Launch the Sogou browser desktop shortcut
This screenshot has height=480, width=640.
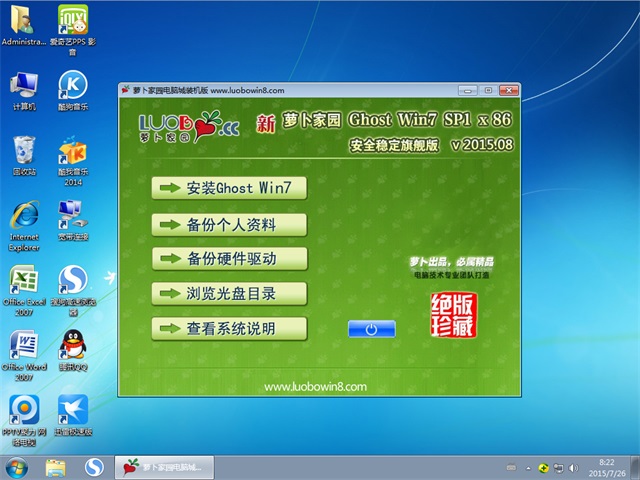tap(73, 291)
